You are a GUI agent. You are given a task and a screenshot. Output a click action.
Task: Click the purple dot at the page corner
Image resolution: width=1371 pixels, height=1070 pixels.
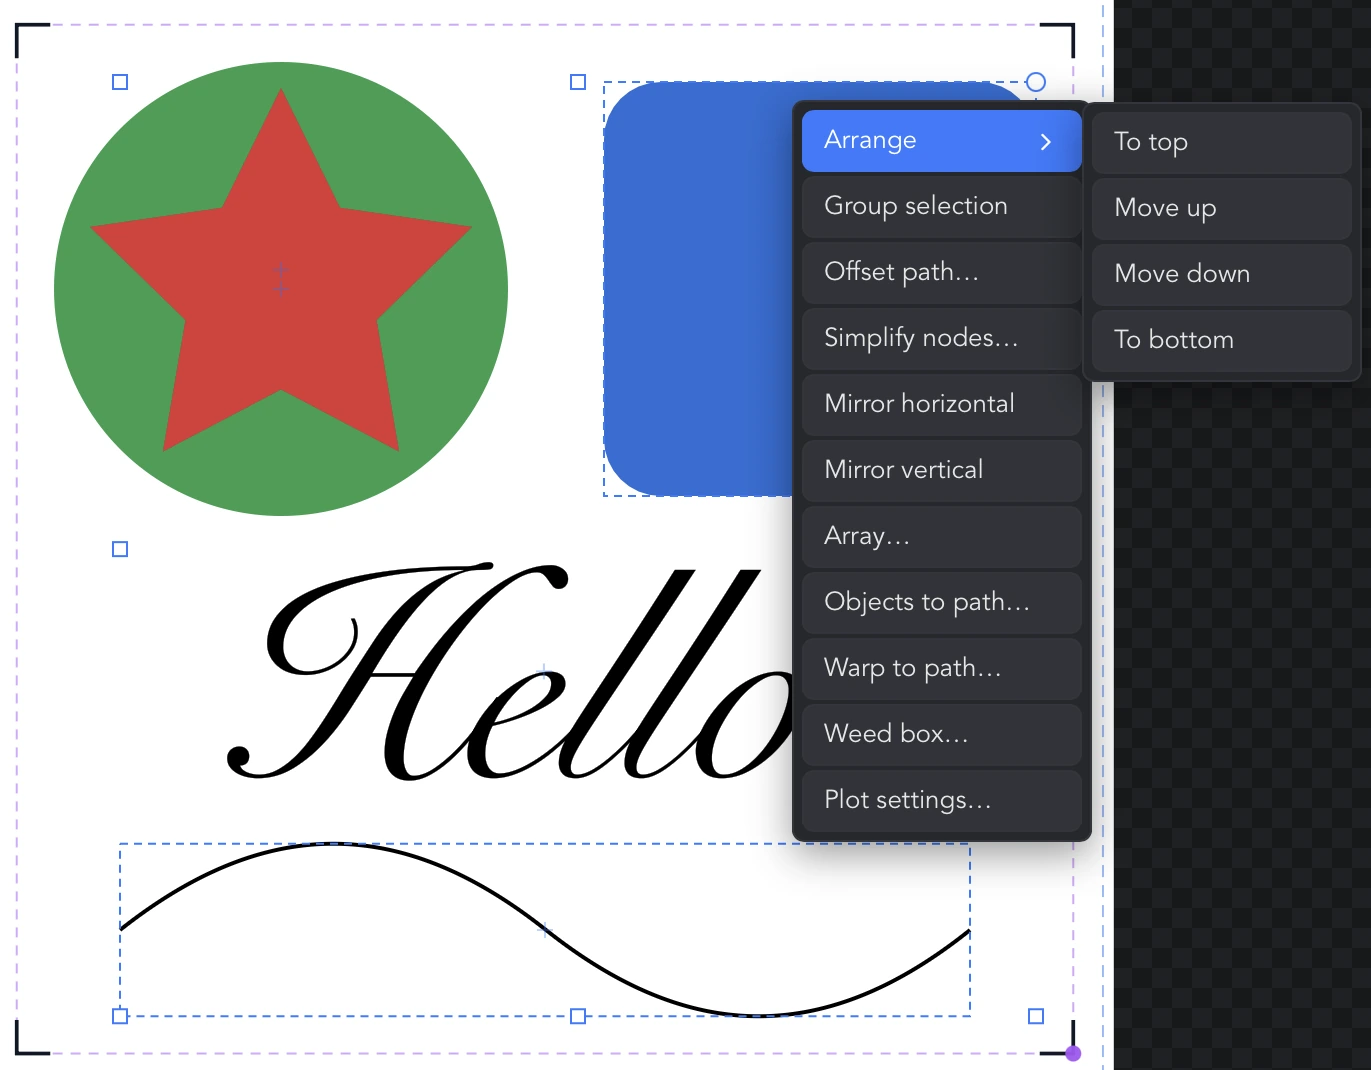pyautogui.click(x=1073, y=1053)
